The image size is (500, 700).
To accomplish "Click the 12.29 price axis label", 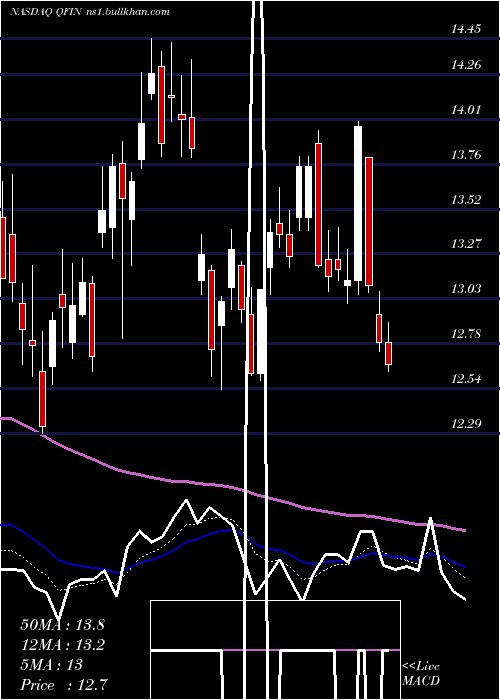I will click(466, 423).
